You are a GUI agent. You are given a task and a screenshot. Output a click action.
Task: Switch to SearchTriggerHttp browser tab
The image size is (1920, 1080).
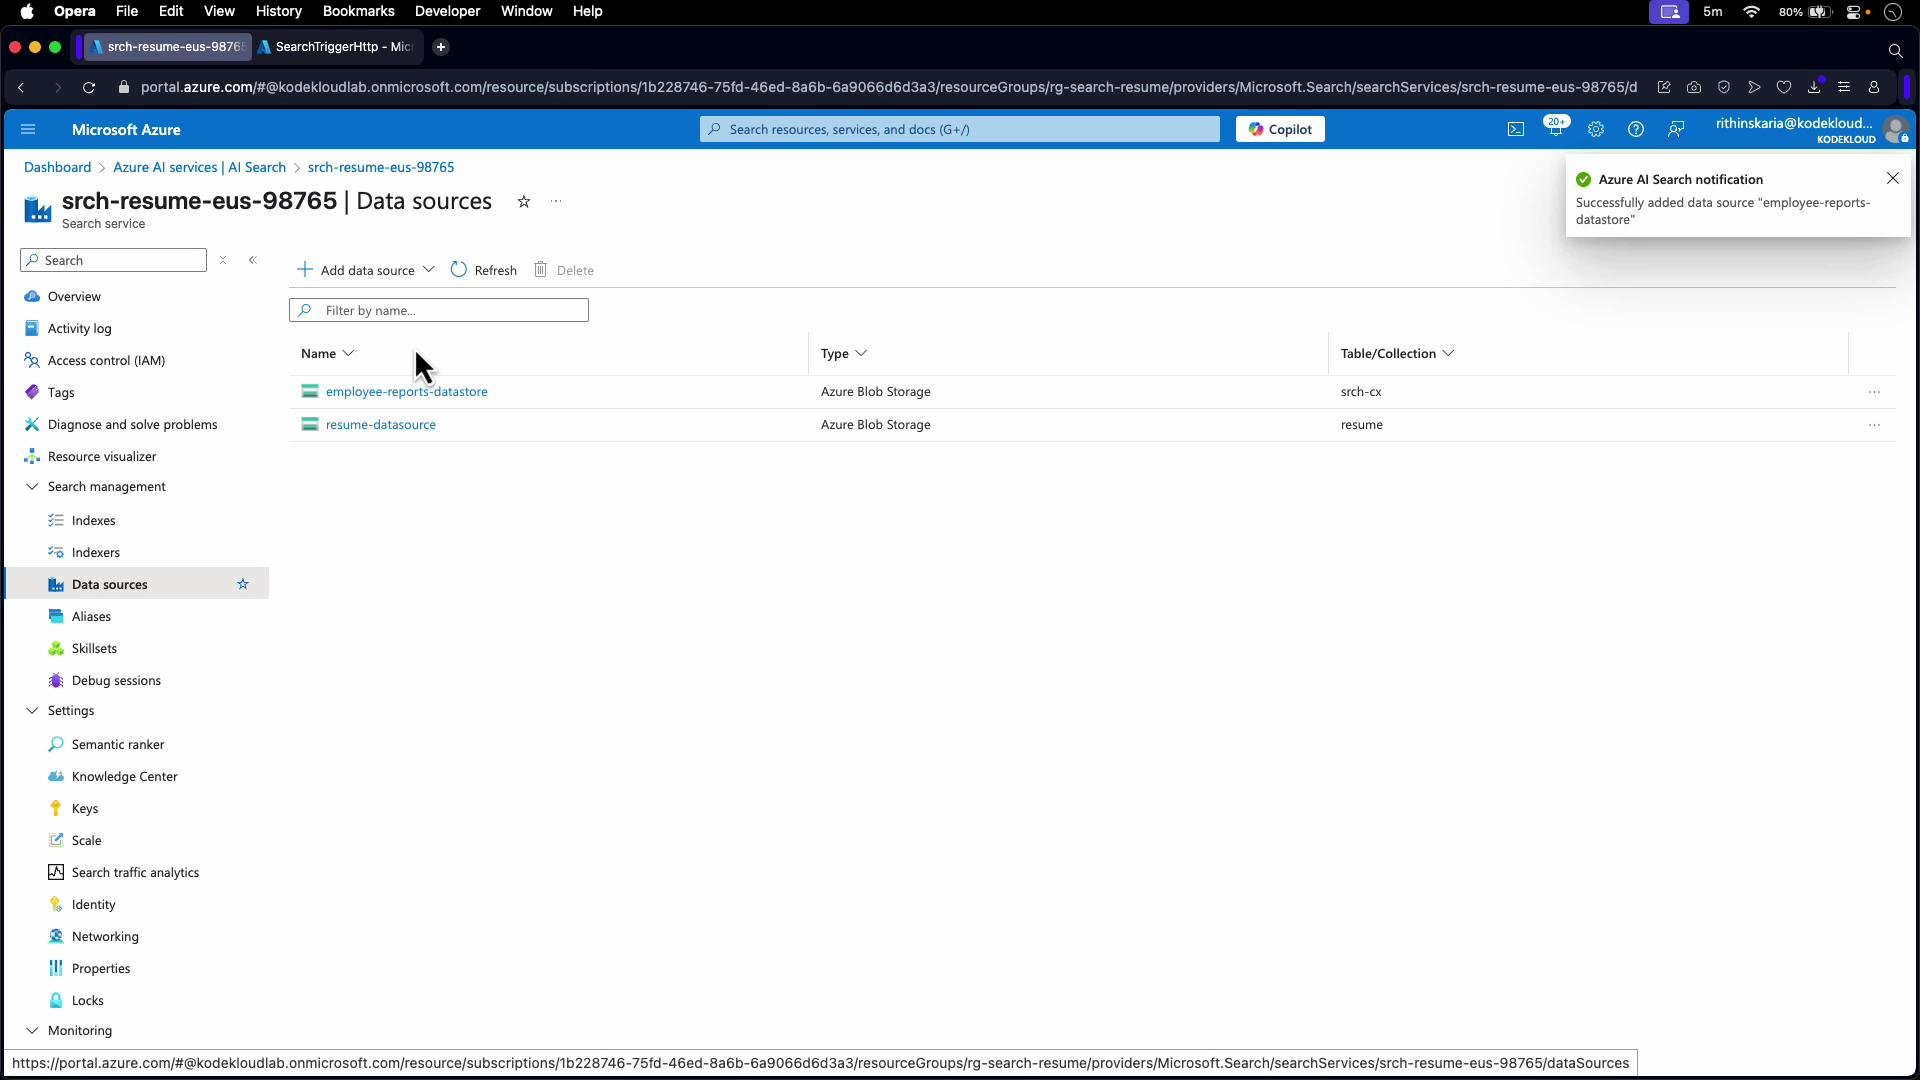[337, 47]
